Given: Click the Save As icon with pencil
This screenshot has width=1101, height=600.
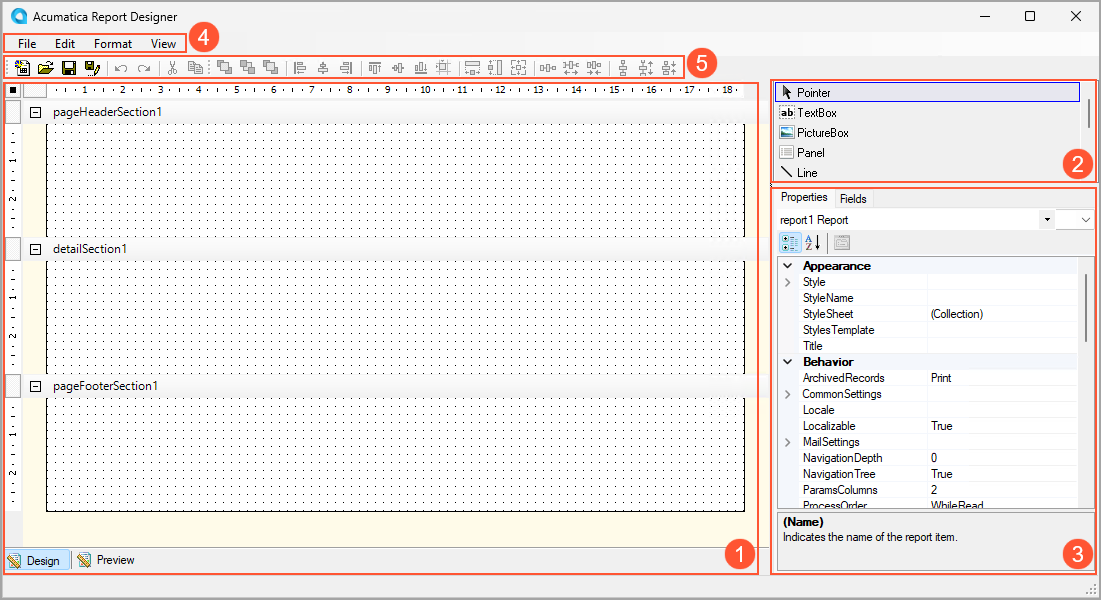Looking at the screenshot, I should [x=92, y=67].
